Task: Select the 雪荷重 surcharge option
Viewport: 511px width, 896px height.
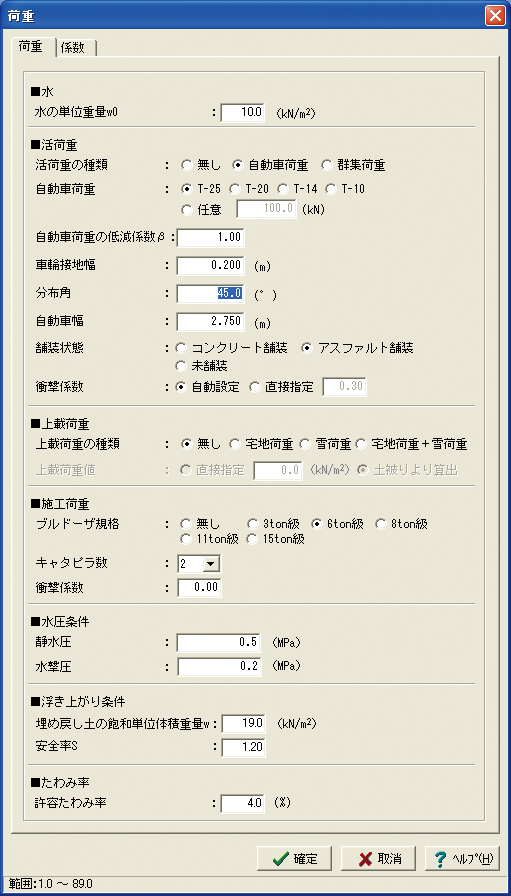Action: [325, 444]
